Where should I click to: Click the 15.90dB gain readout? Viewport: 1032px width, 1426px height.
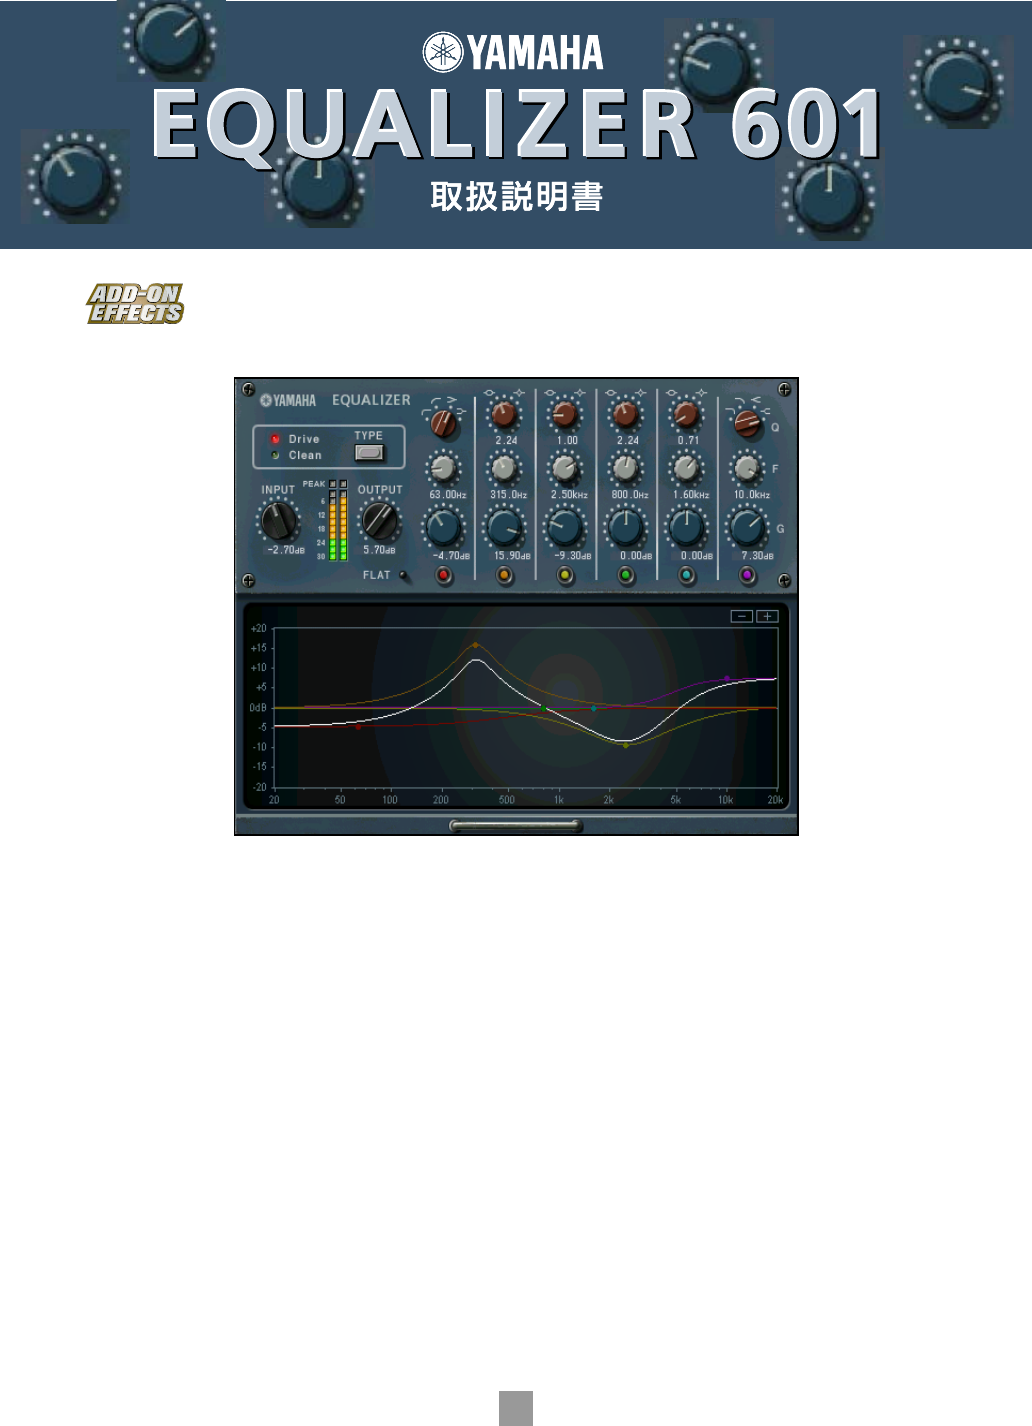tap(512, 556)
